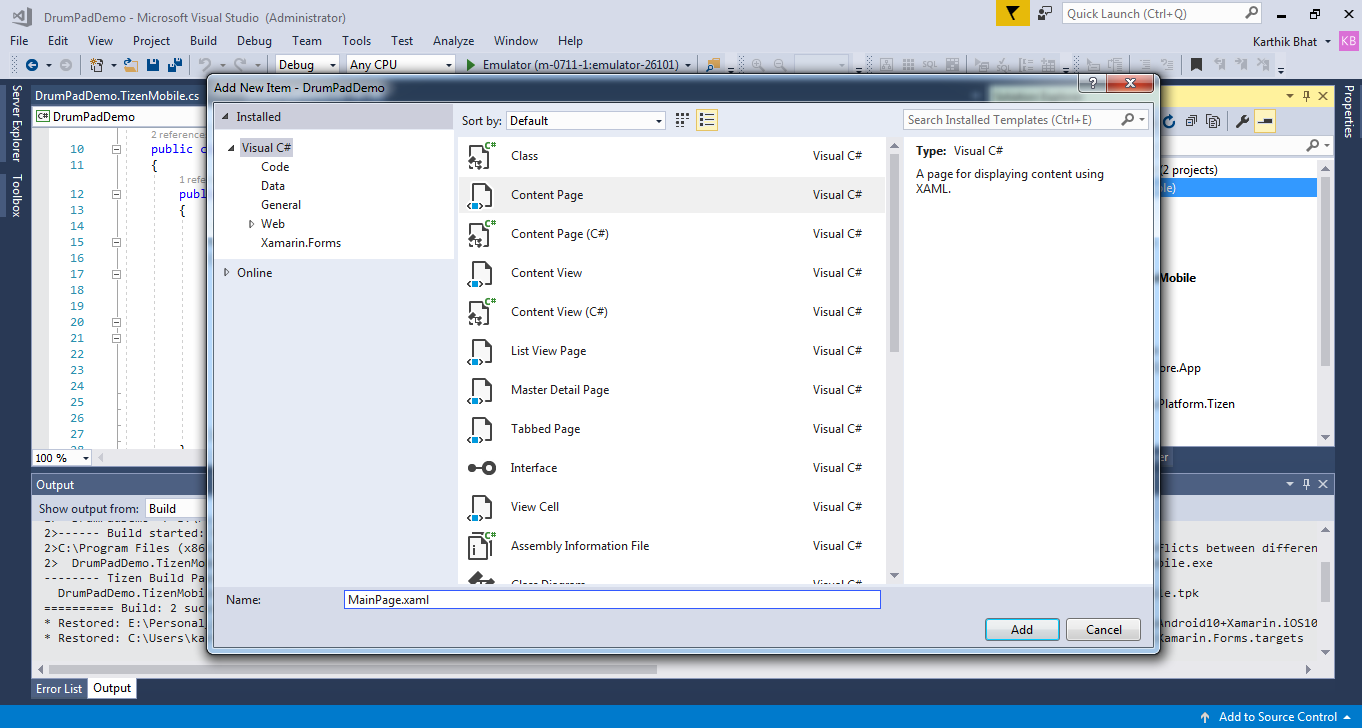Toggle the Preview Selected Items button
Screen dimensions: 1362x728
pyautogui.click(x=1265, y=121)
